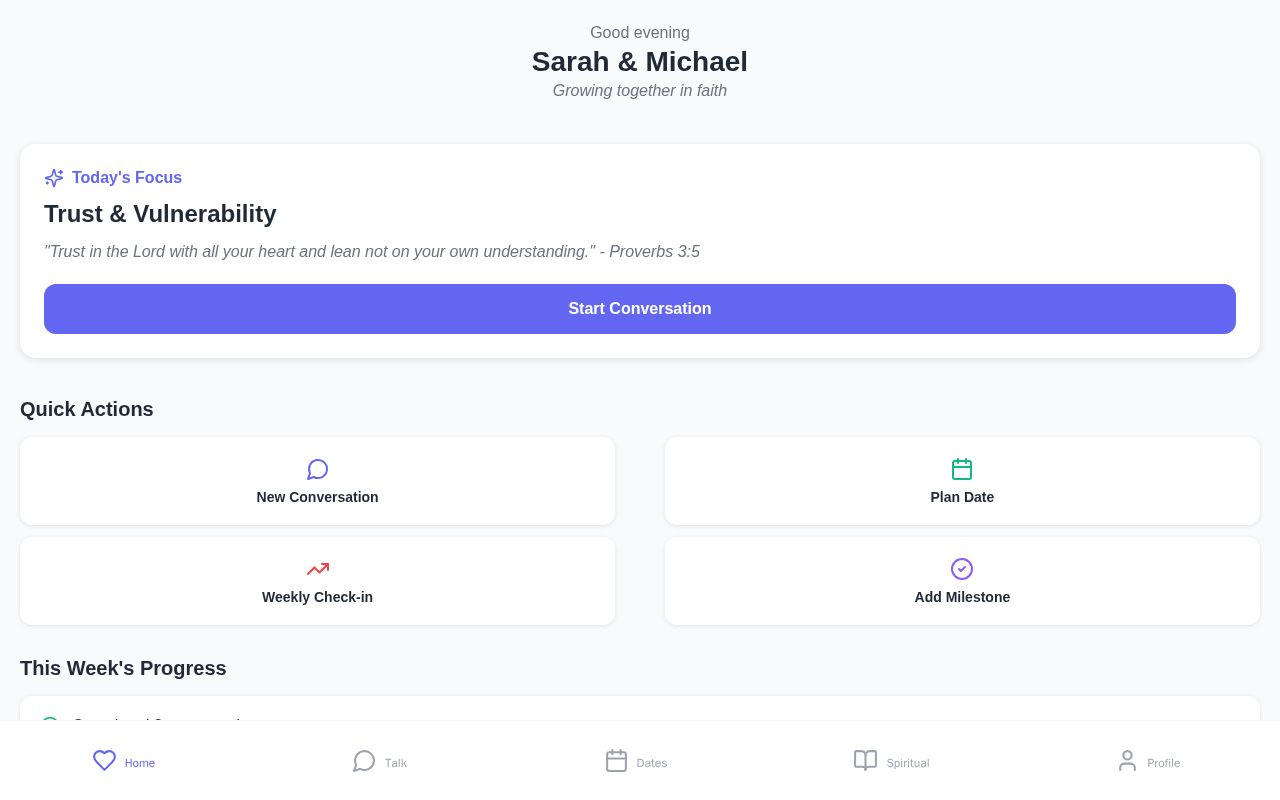This screenshot has width=1280, height=800.
Task: Click the person Profile icon
Action: point(1127,761)
